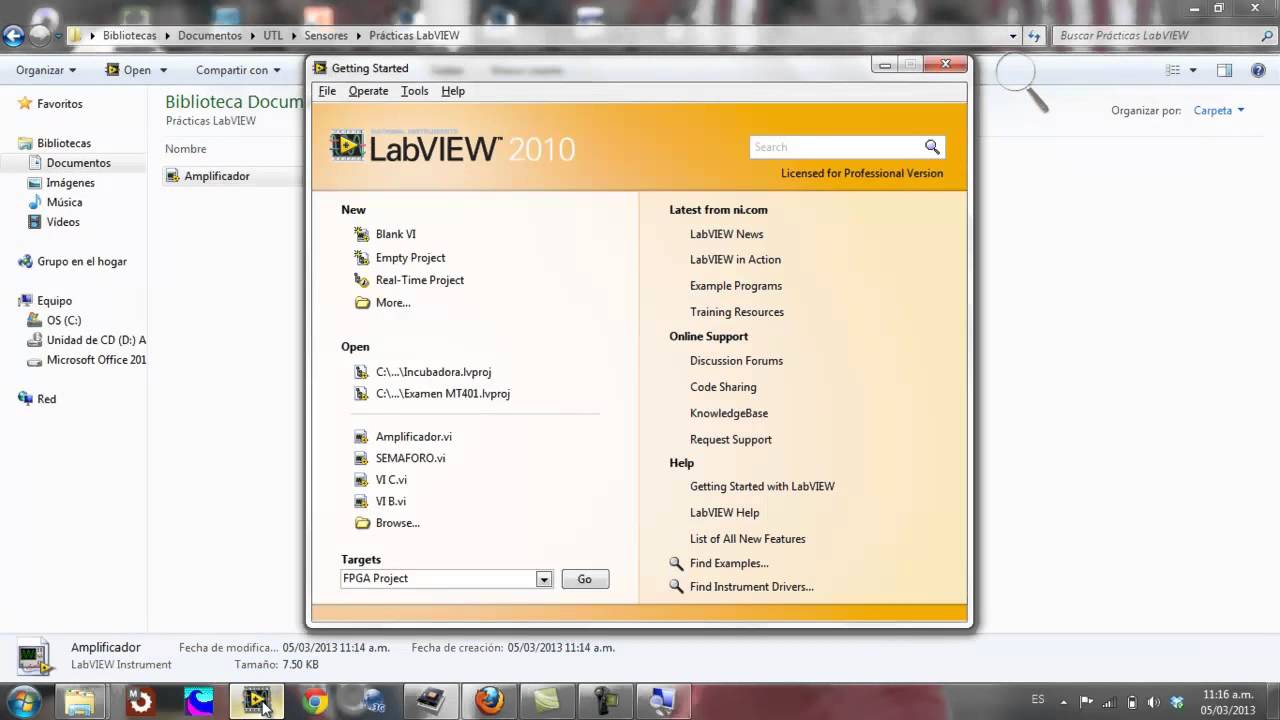Viewport: 1280px width, 720px height.
Task: Open the Code Sharing link
Action: click(723, 387)
